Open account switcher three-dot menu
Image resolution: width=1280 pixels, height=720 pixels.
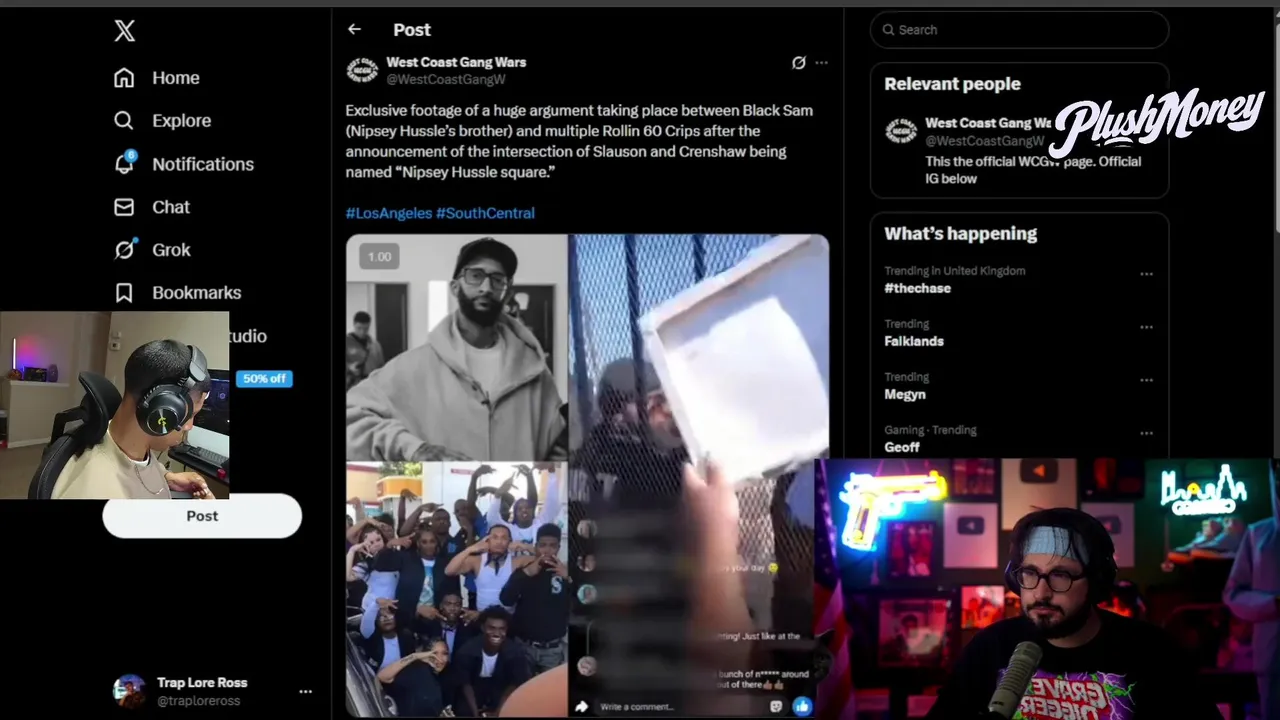point(305,691)
